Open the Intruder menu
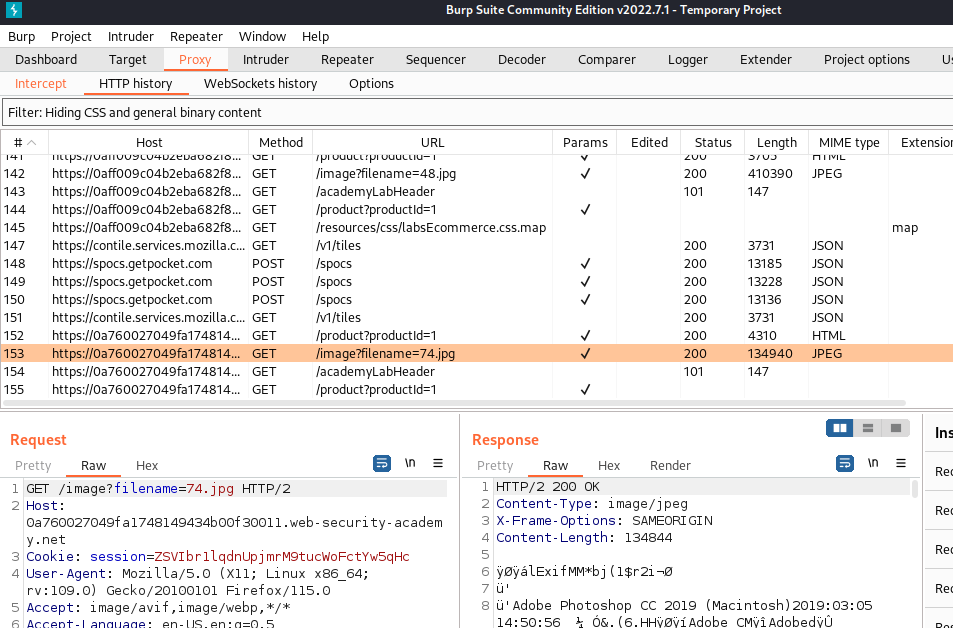 (x=131, y=36)
